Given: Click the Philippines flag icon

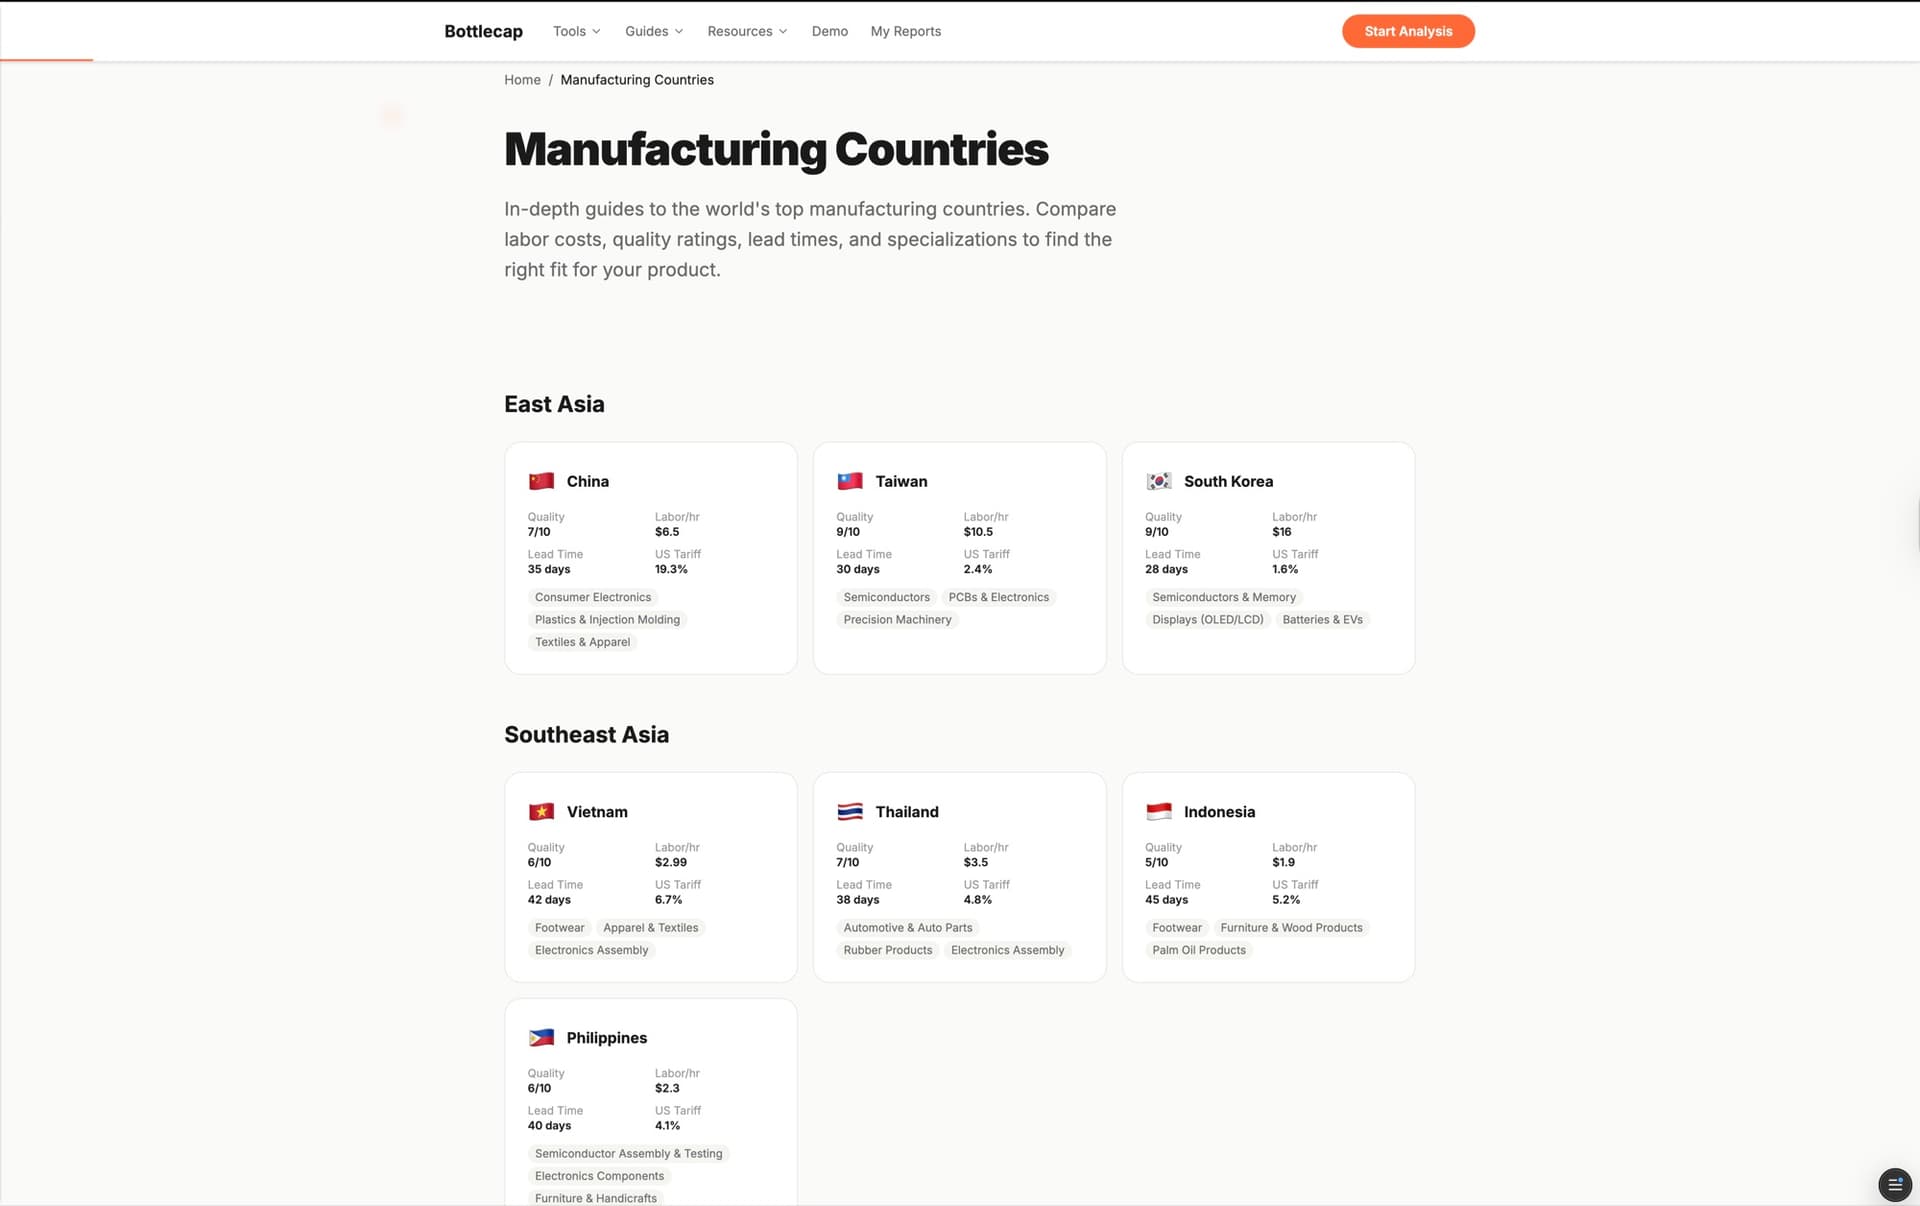Looking at the screenshot, I should pos(541,1038).
